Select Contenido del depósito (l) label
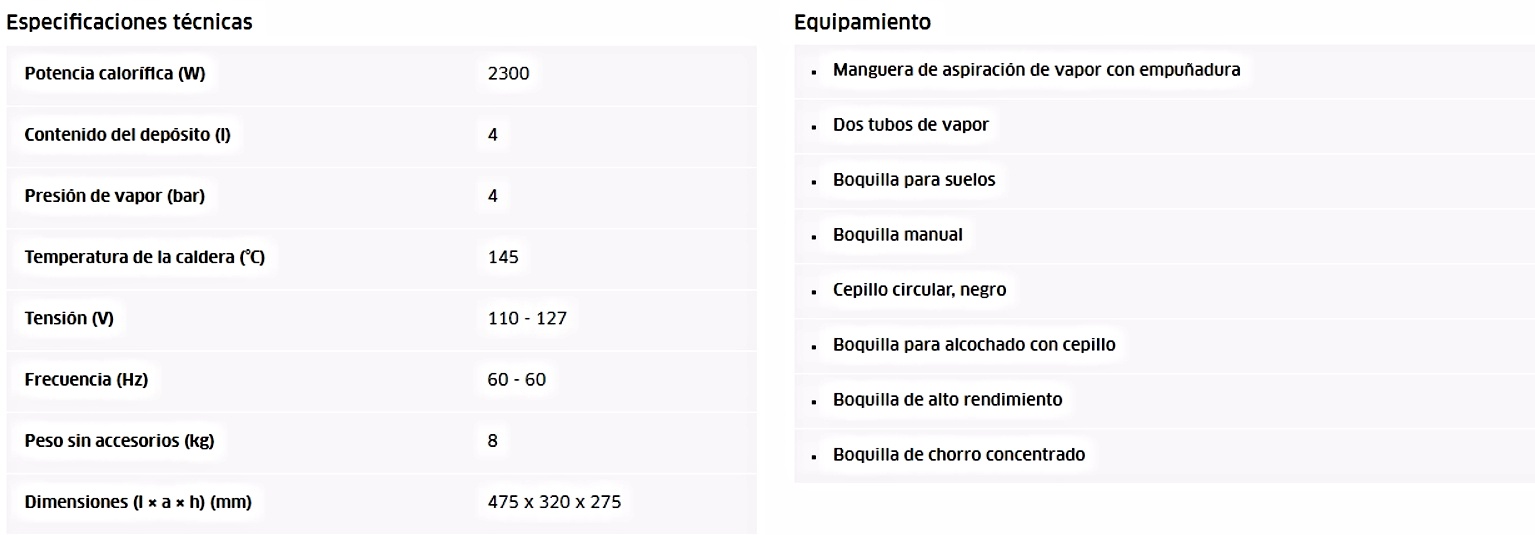The width and height of the screenshot is (1535, 535). point(127,135)
